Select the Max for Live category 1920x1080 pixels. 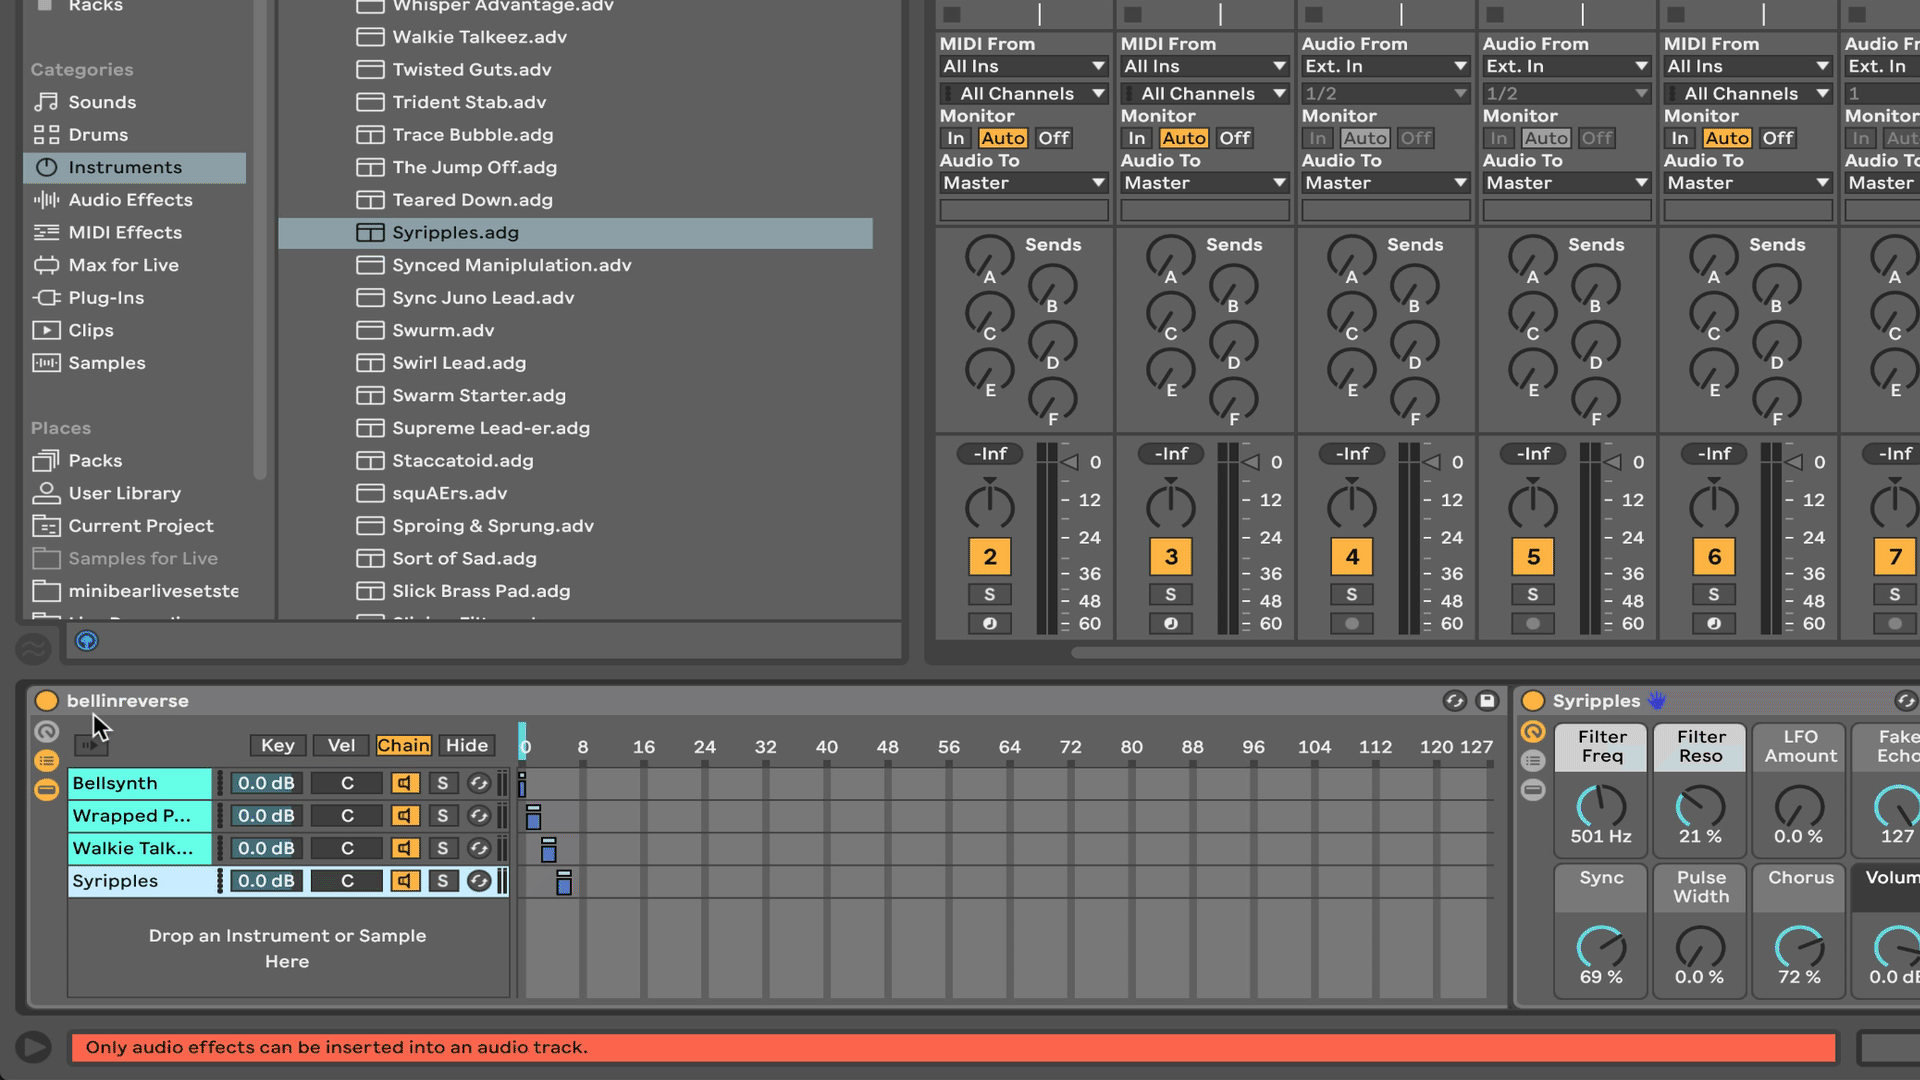123,265
